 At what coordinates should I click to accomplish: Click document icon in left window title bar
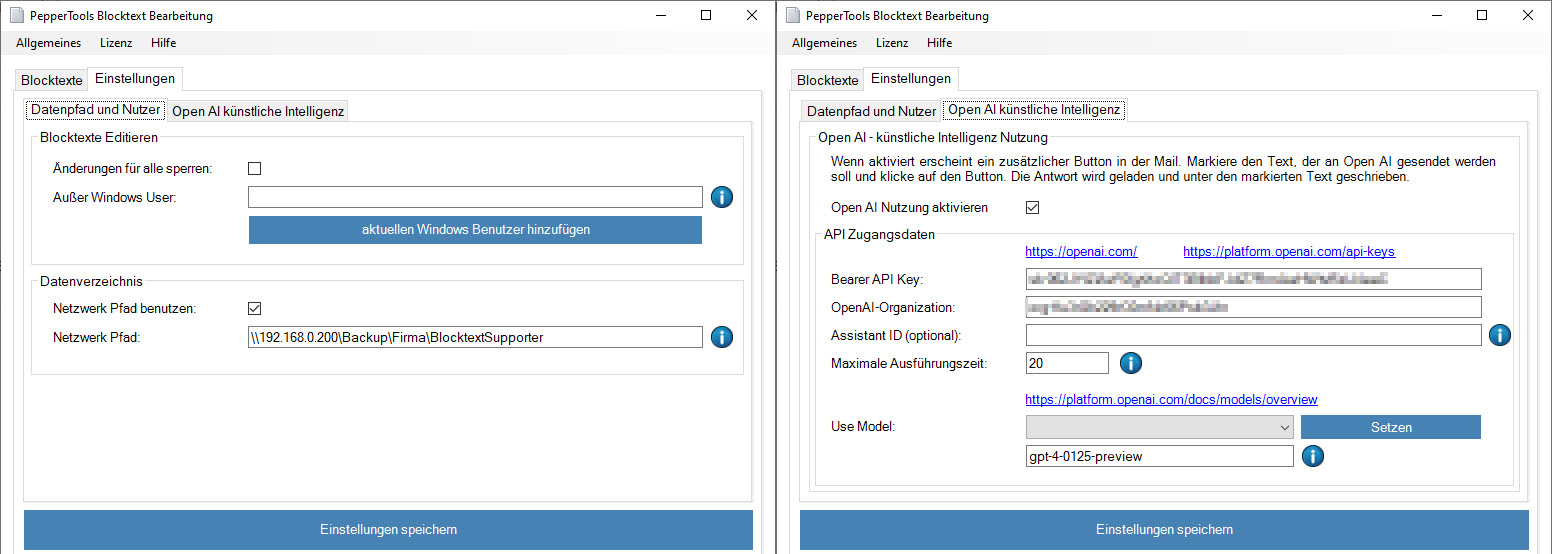pos(17,15)
